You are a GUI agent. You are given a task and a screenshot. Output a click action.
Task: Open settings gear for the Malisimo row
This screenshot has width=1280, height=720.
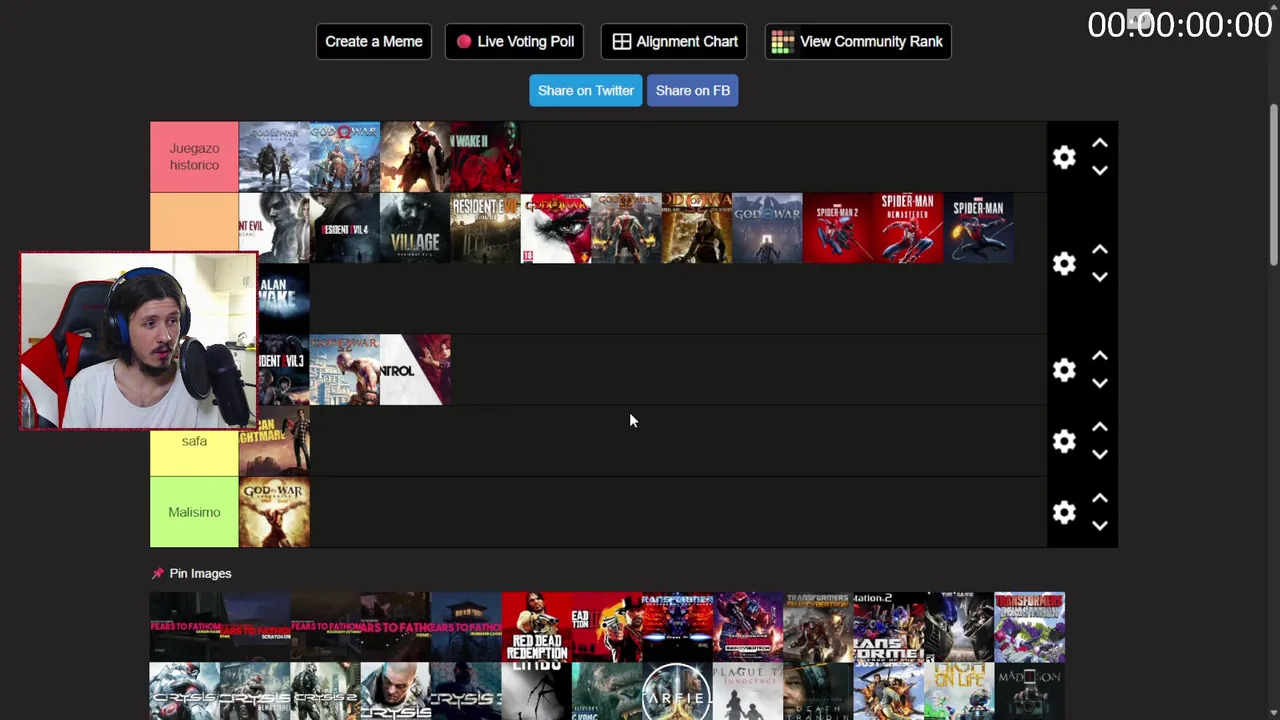1064,512
